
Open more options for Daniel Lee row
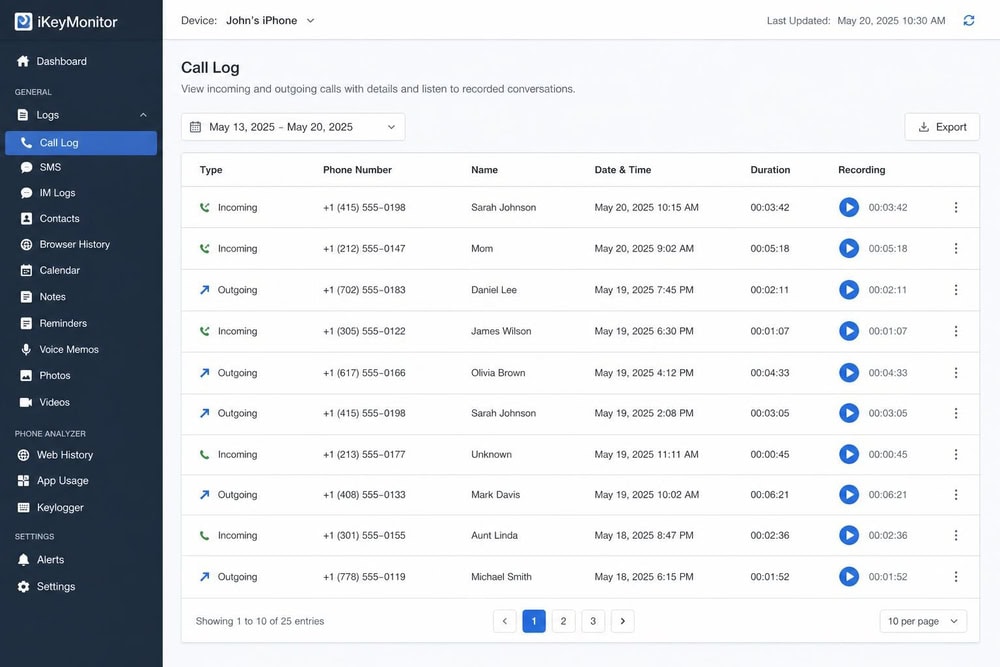pyautogui.click(x=955, y=290)
